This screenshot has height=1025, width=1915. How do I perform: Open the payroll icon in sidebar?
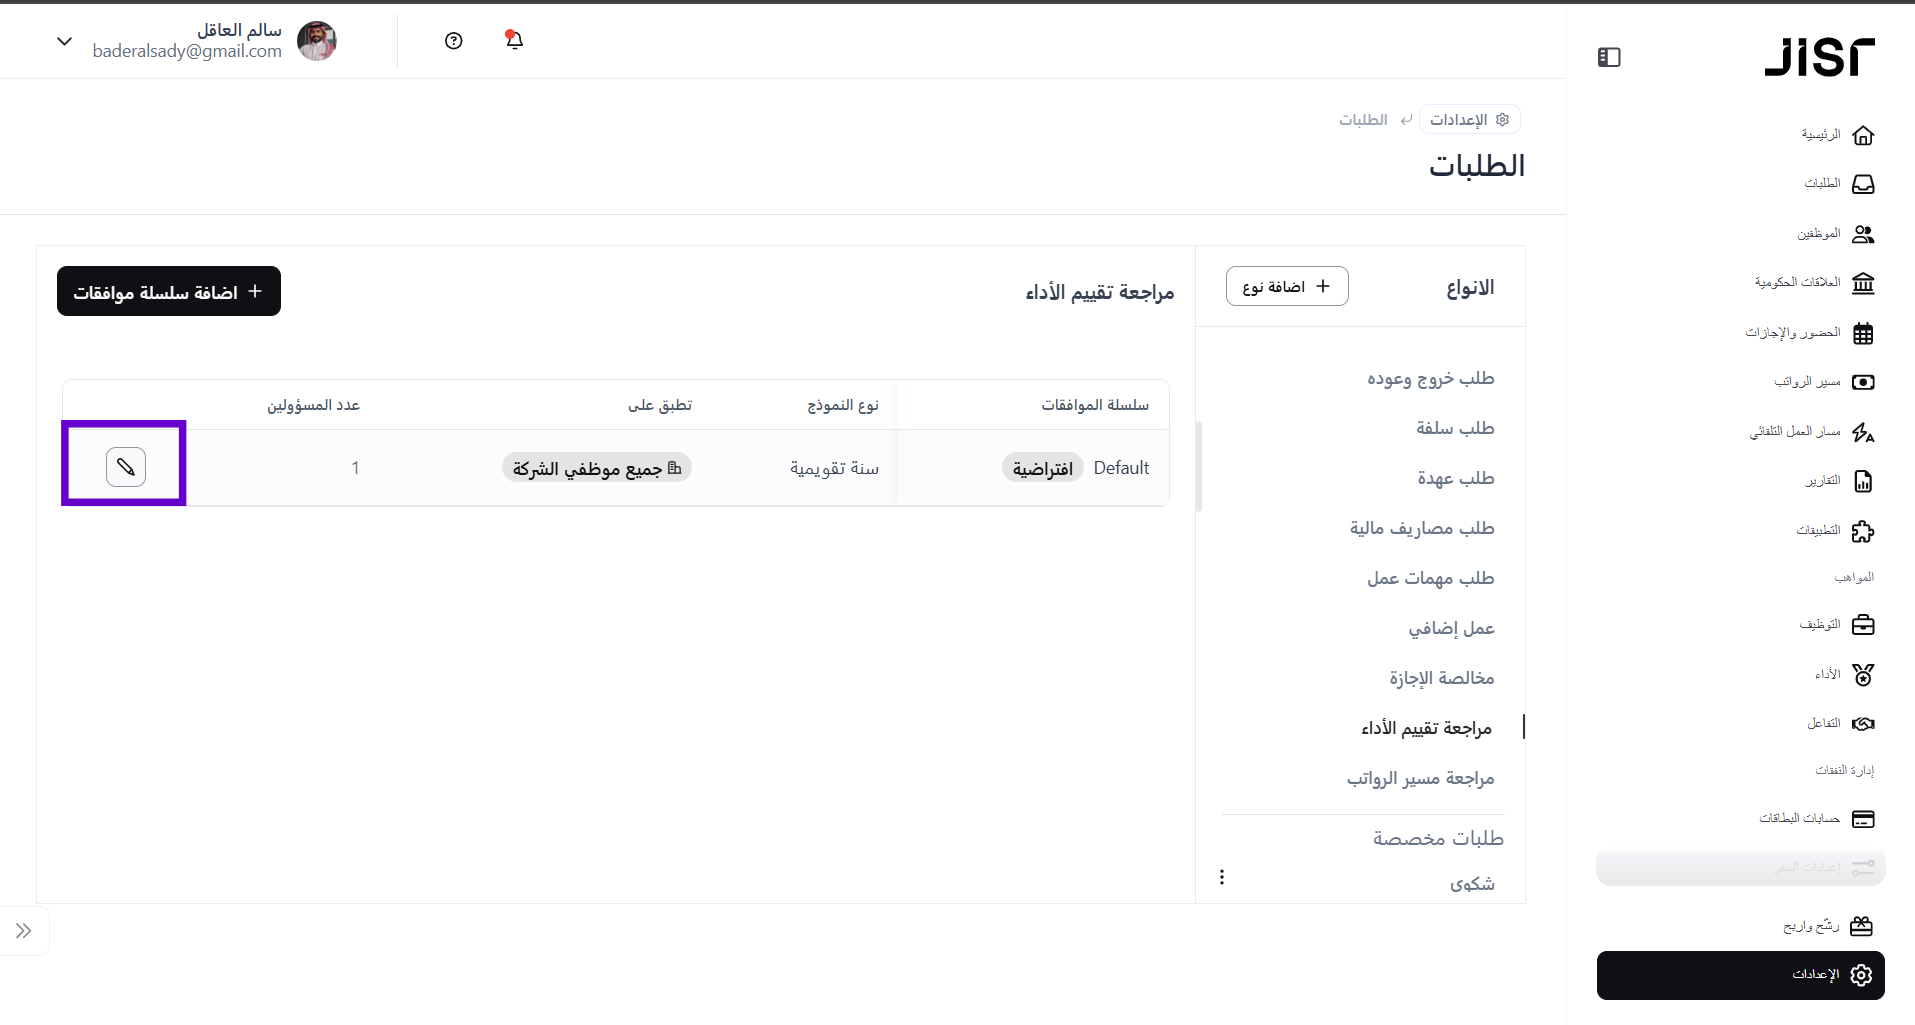coord(1862,382)
